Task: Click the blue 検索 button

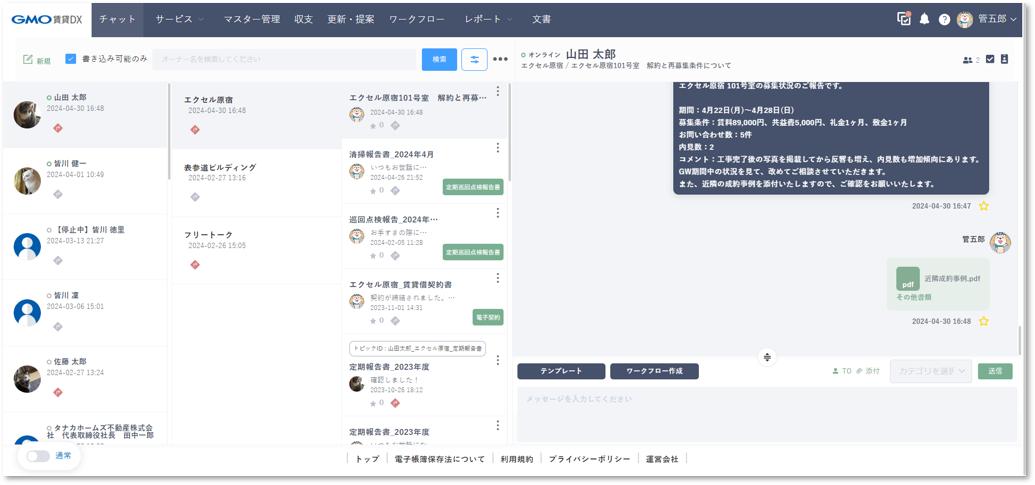Action: pos(440,59)
